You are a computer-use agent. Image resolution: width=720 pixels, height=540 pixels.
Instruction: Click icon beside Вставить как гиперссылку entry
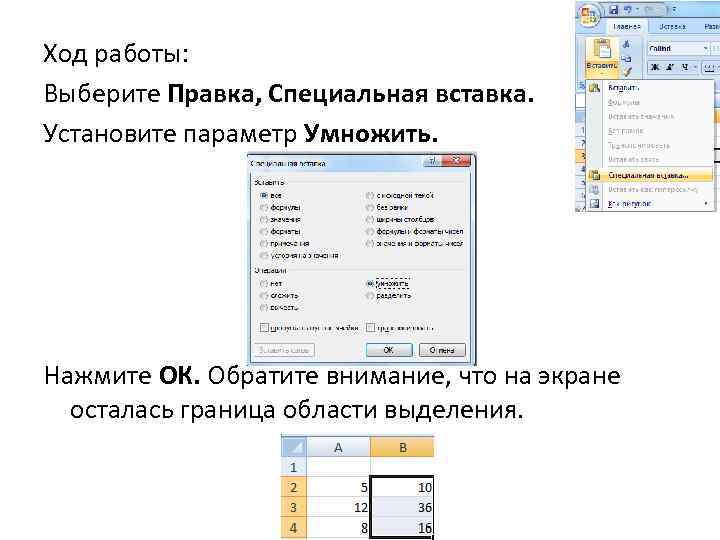click(x=595, y=189)
